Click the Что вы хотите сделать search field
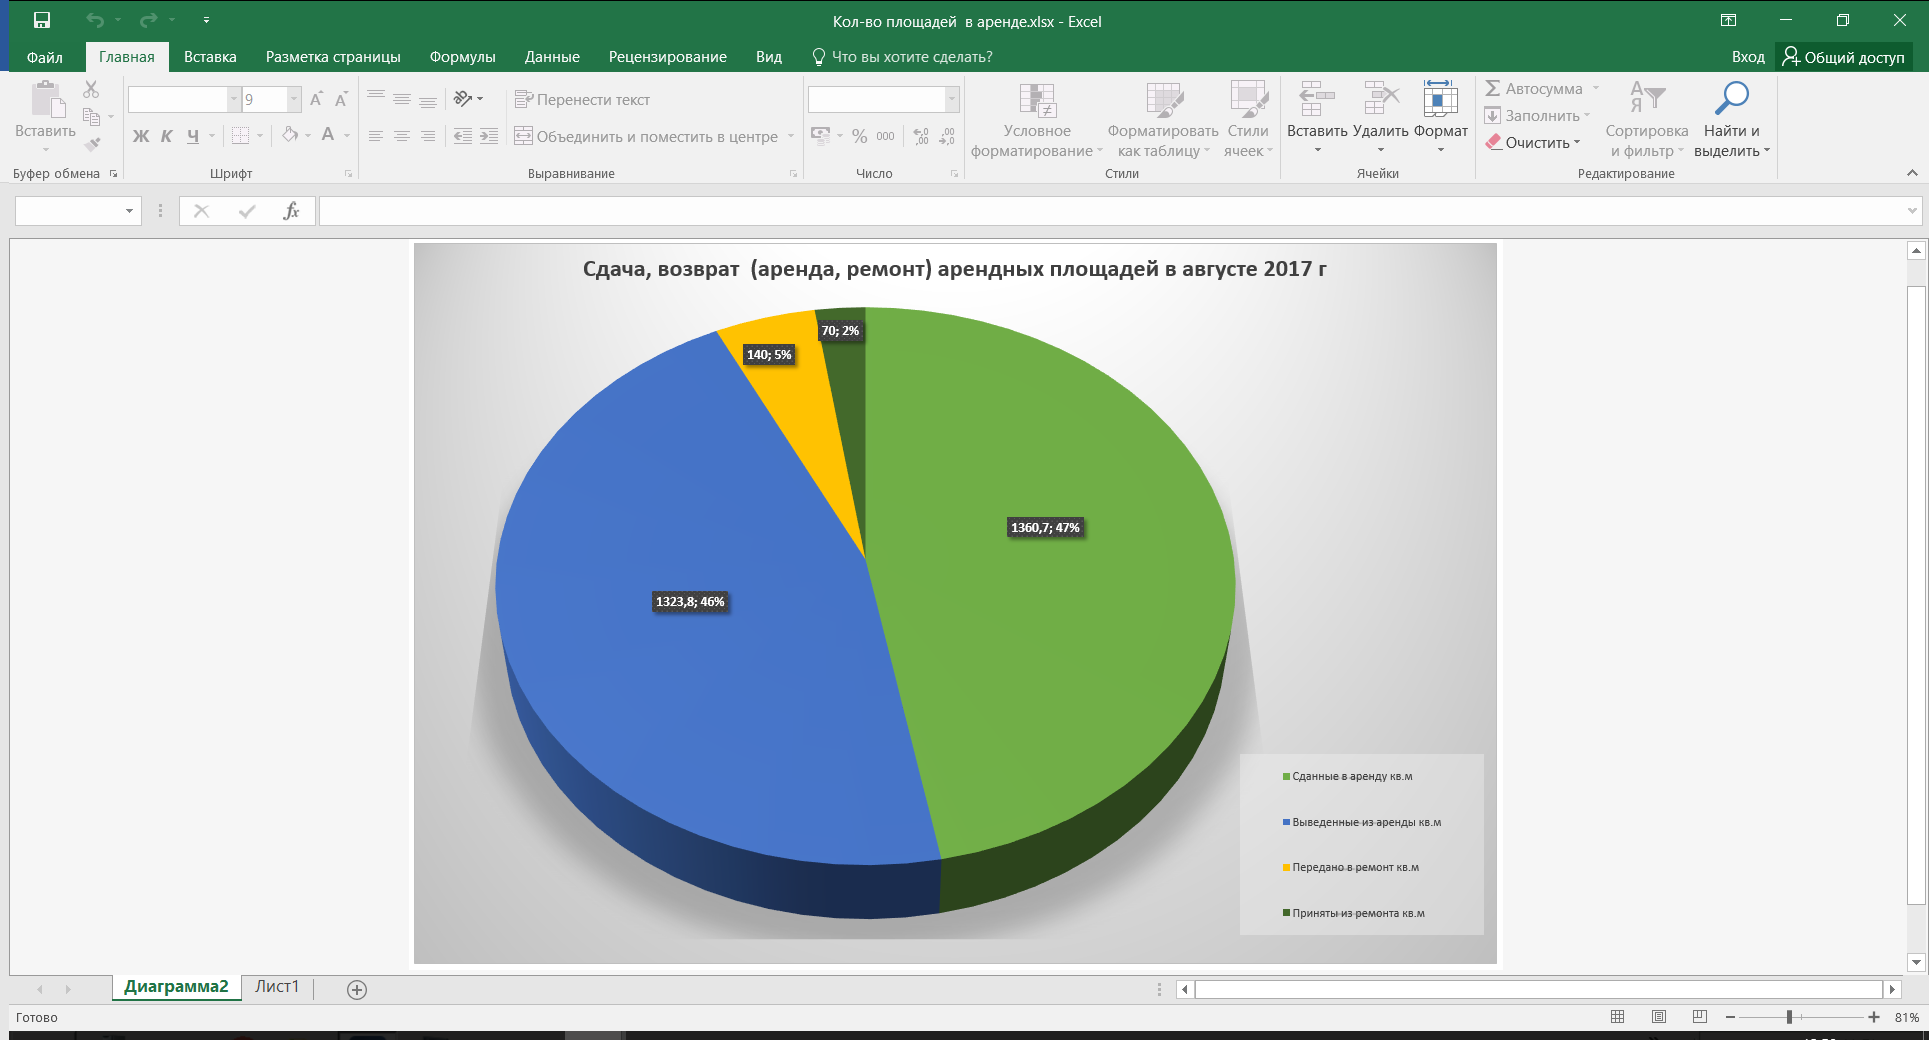This screenshot has height=1040, width=1929. 902,57
